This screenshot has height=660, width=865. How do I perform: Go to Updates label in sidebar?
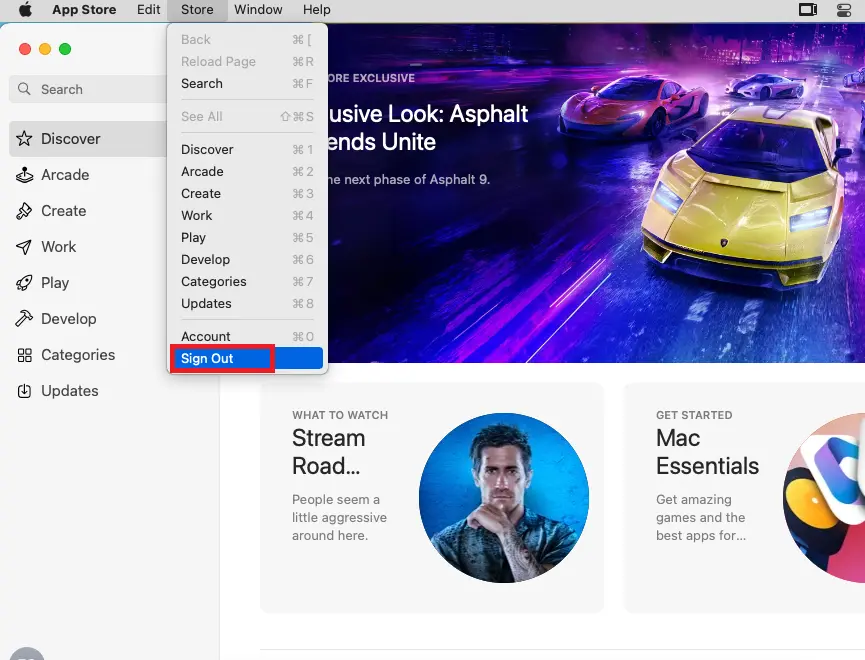(70, 391)
